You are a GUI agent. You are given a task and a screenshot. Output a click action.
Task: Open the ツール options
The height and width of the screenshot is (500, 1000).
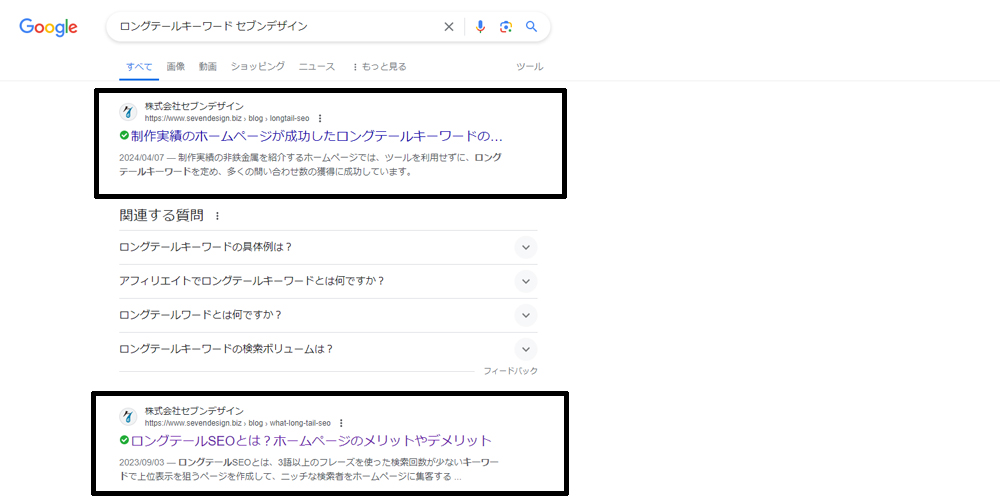tap(529, 66)
